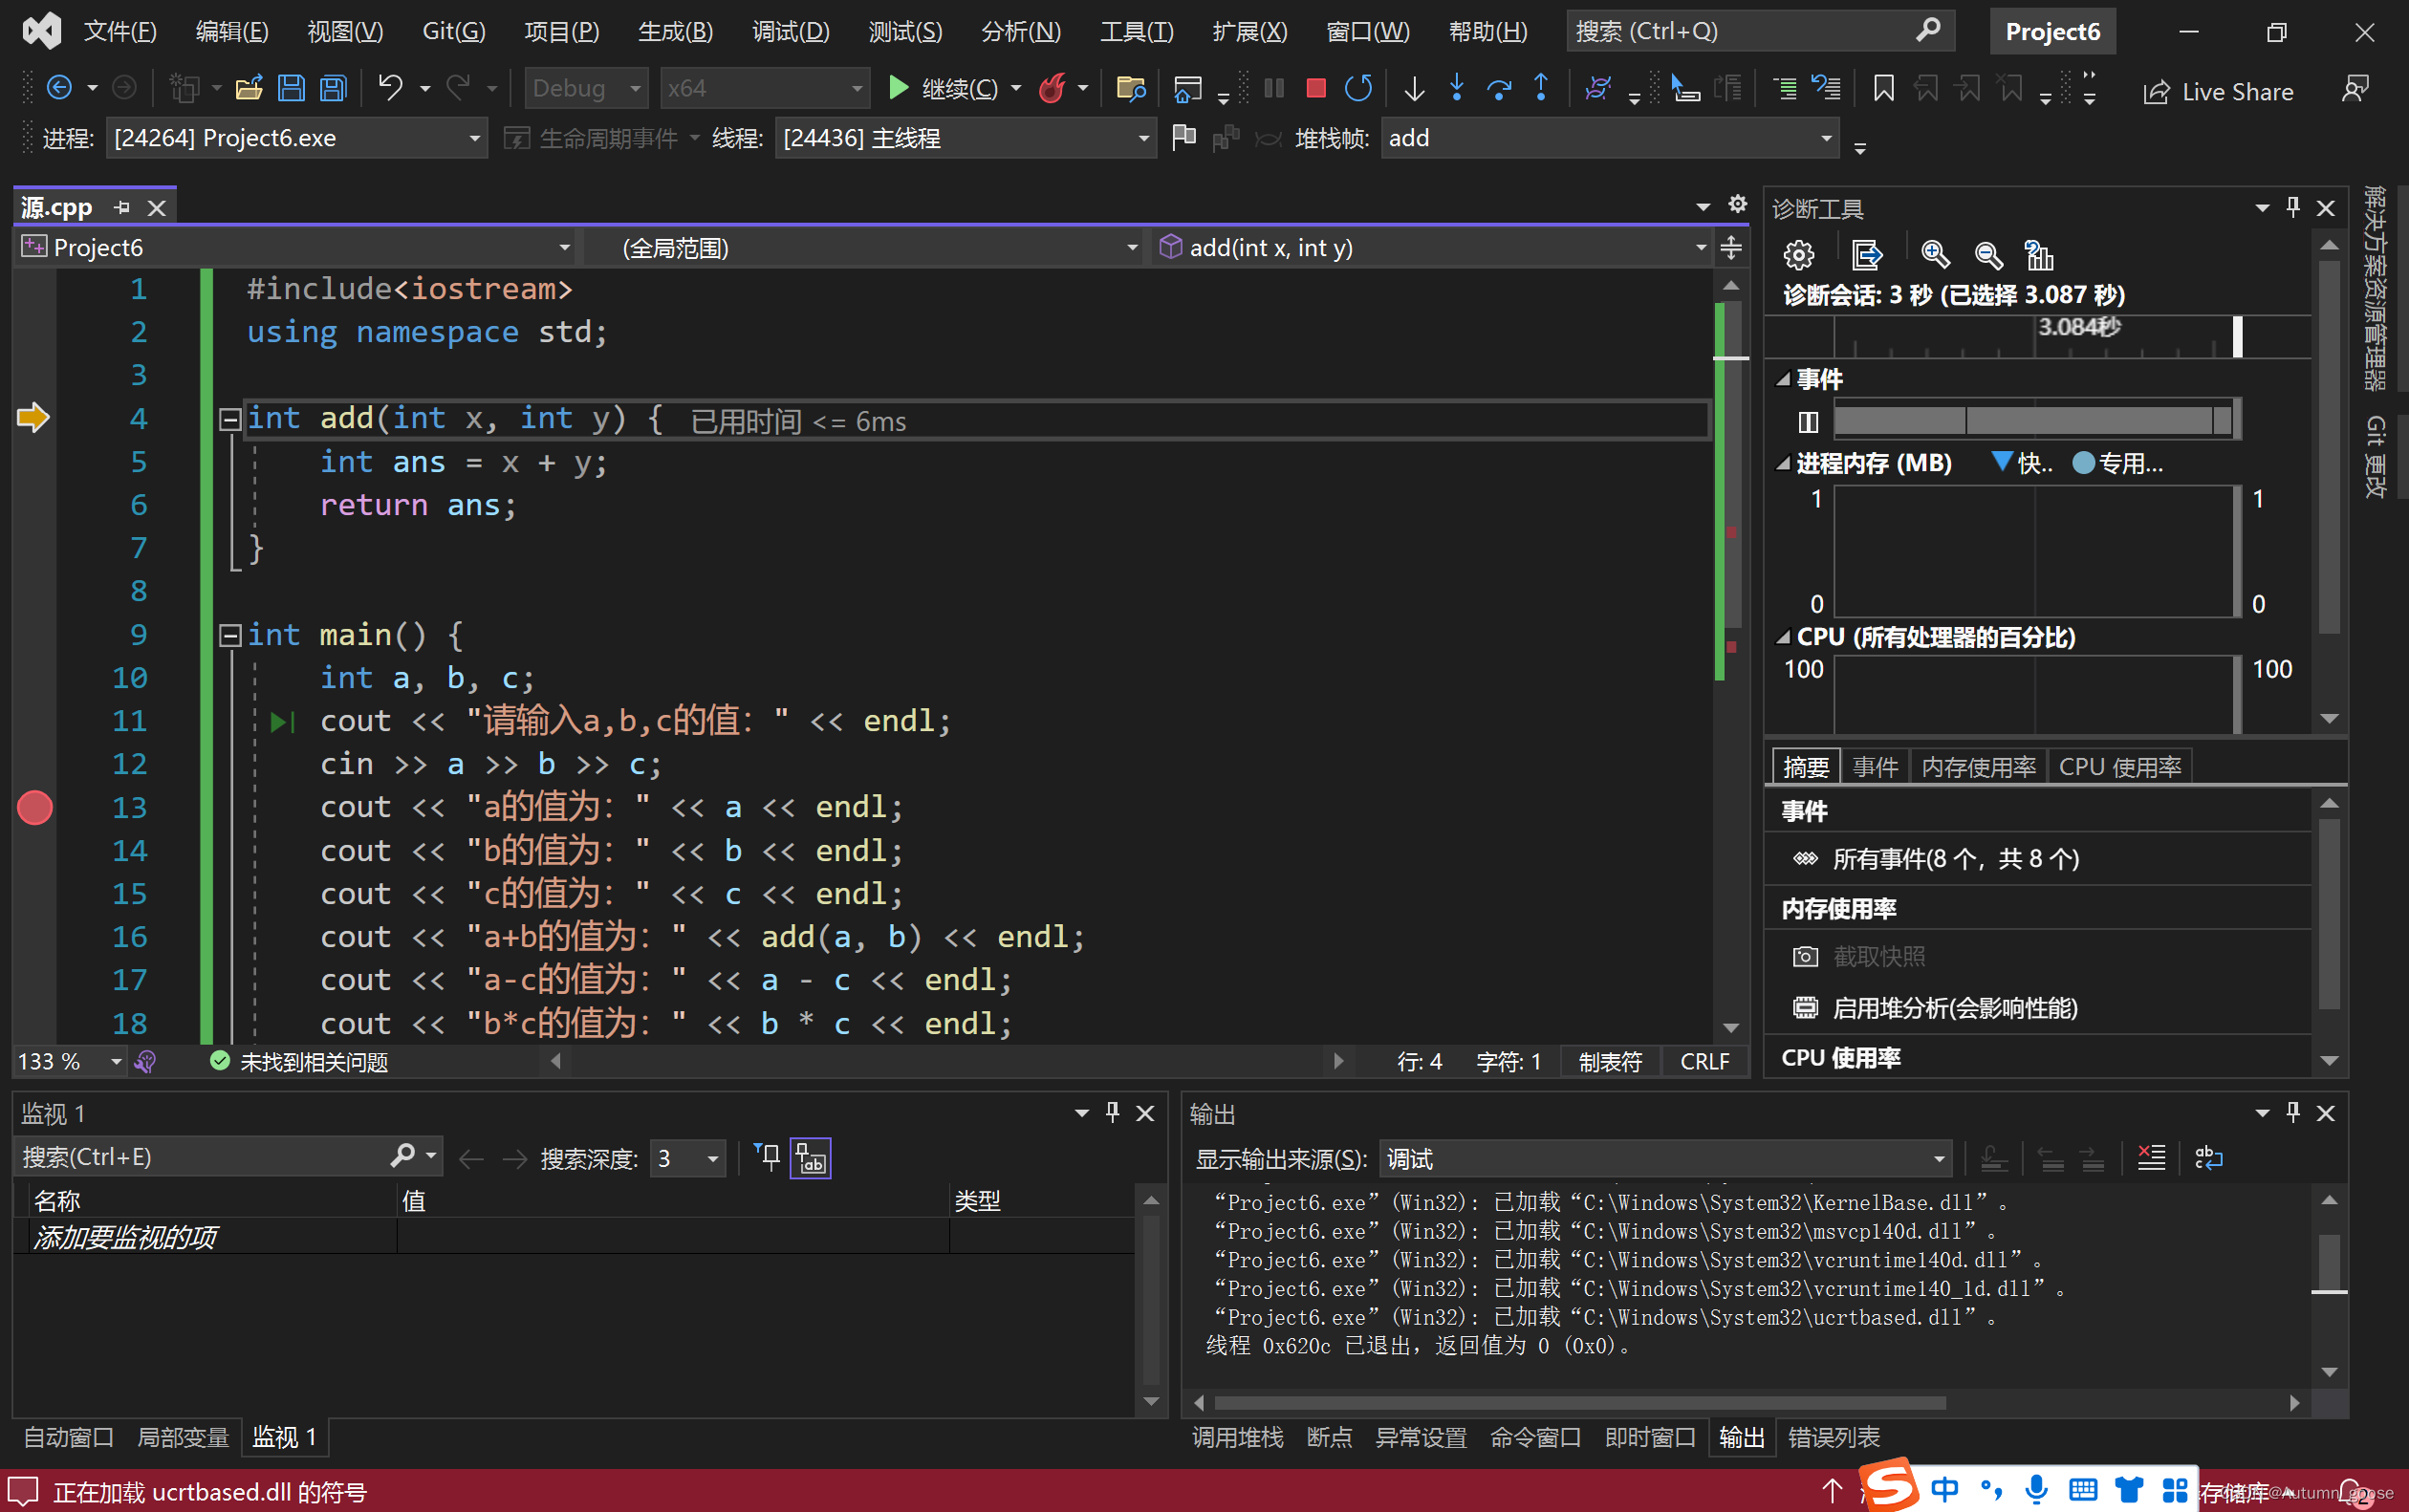Collapse the main function code block

point(230,636)
